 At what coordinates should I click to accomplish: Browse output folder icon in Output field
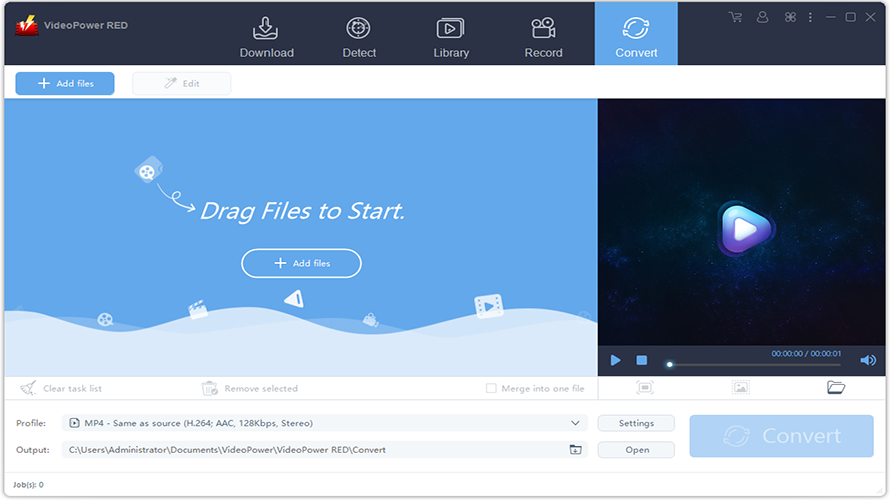point(575,450)
